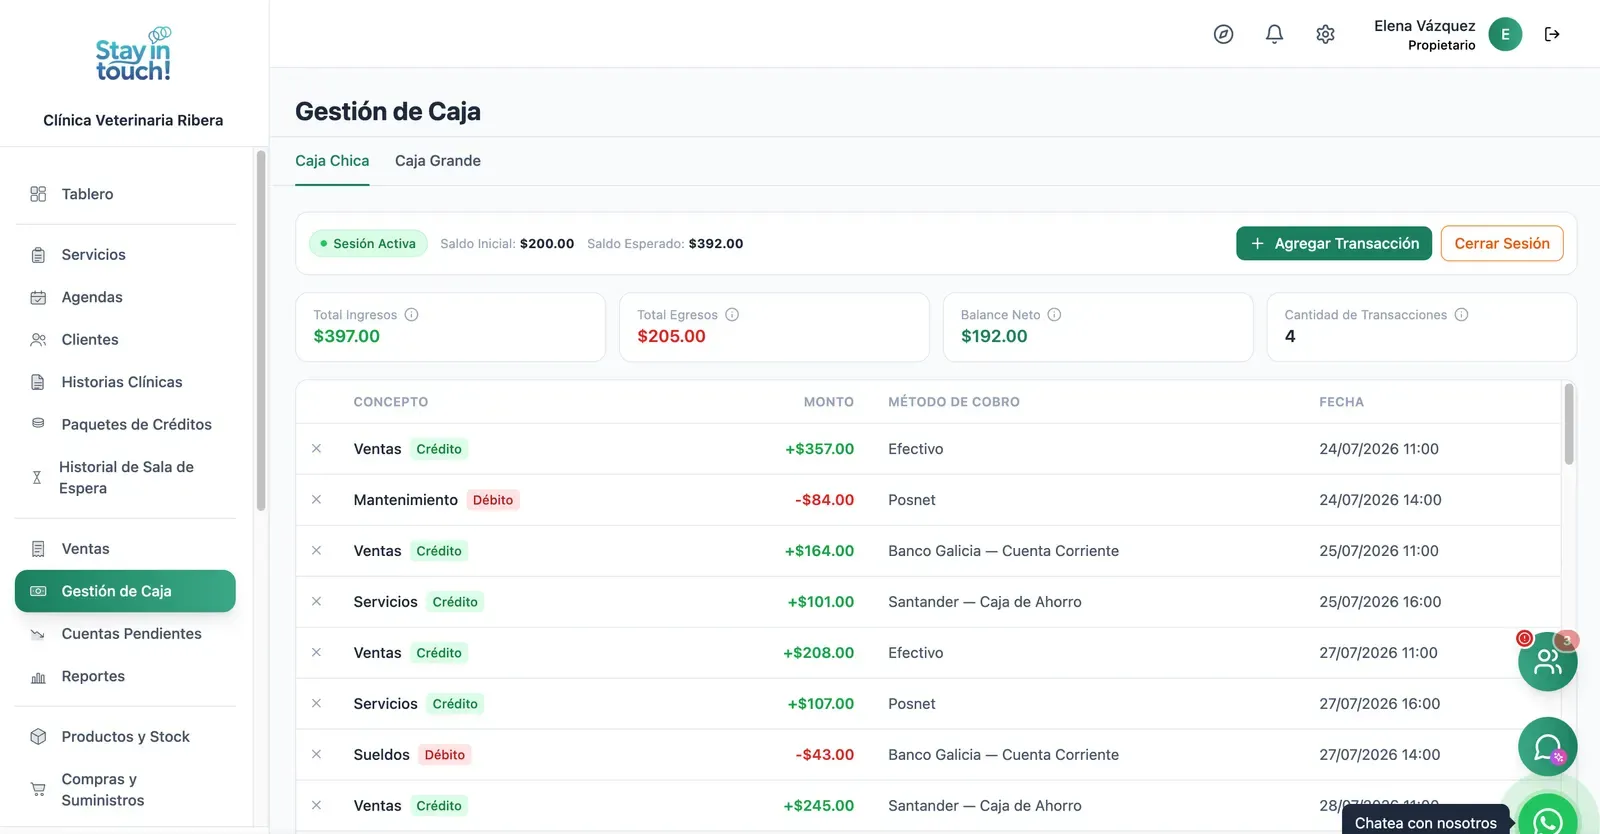Screen dimensions: 1600x834
Task: Show info for Balance Neto
Action: [x=1054, y=314]
